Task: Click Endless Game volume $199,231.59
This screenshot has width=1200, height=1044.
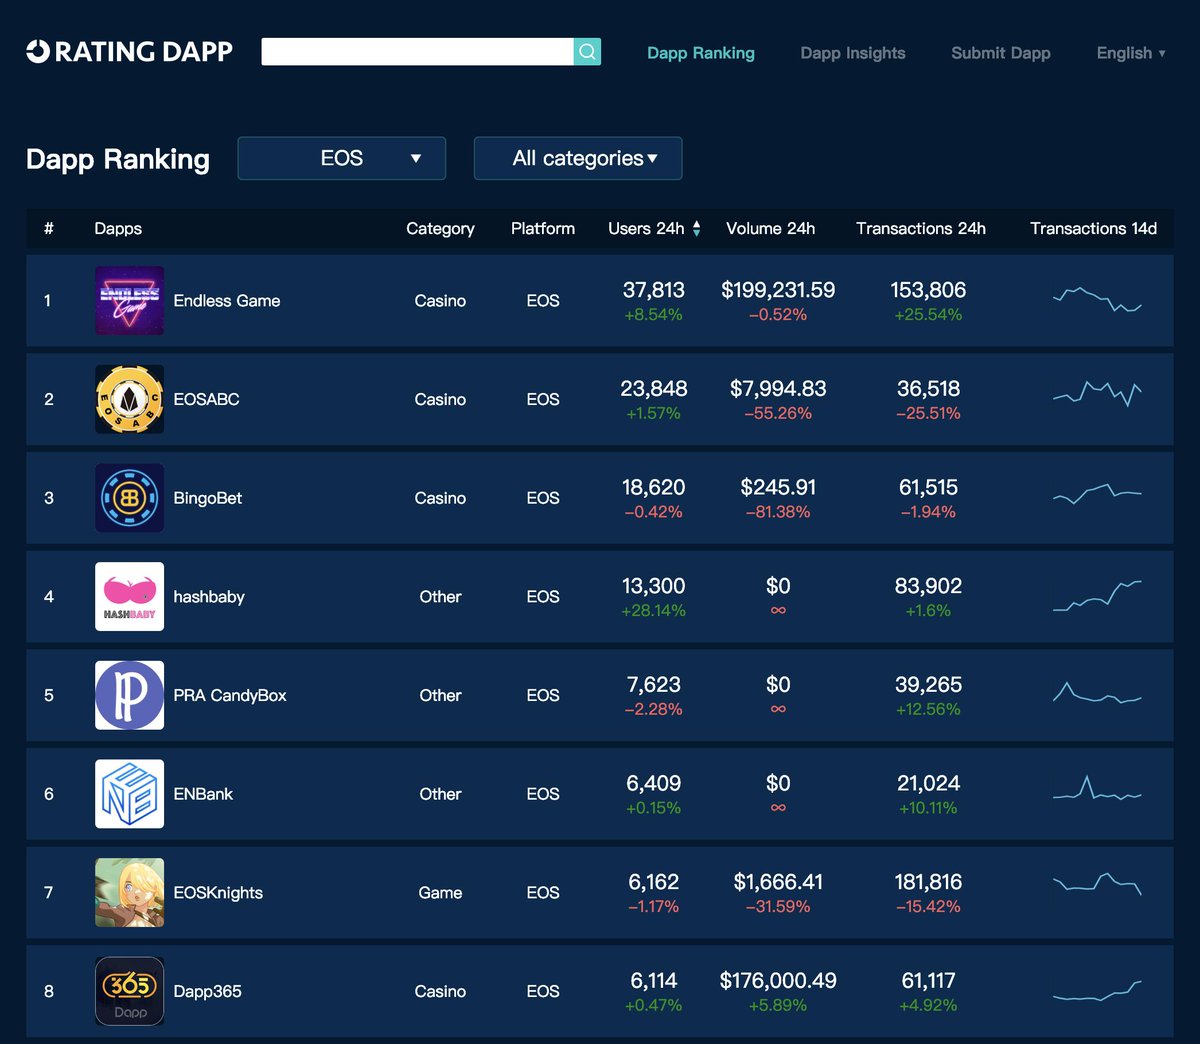Action: pyautogui.click(x=778, y=290)
